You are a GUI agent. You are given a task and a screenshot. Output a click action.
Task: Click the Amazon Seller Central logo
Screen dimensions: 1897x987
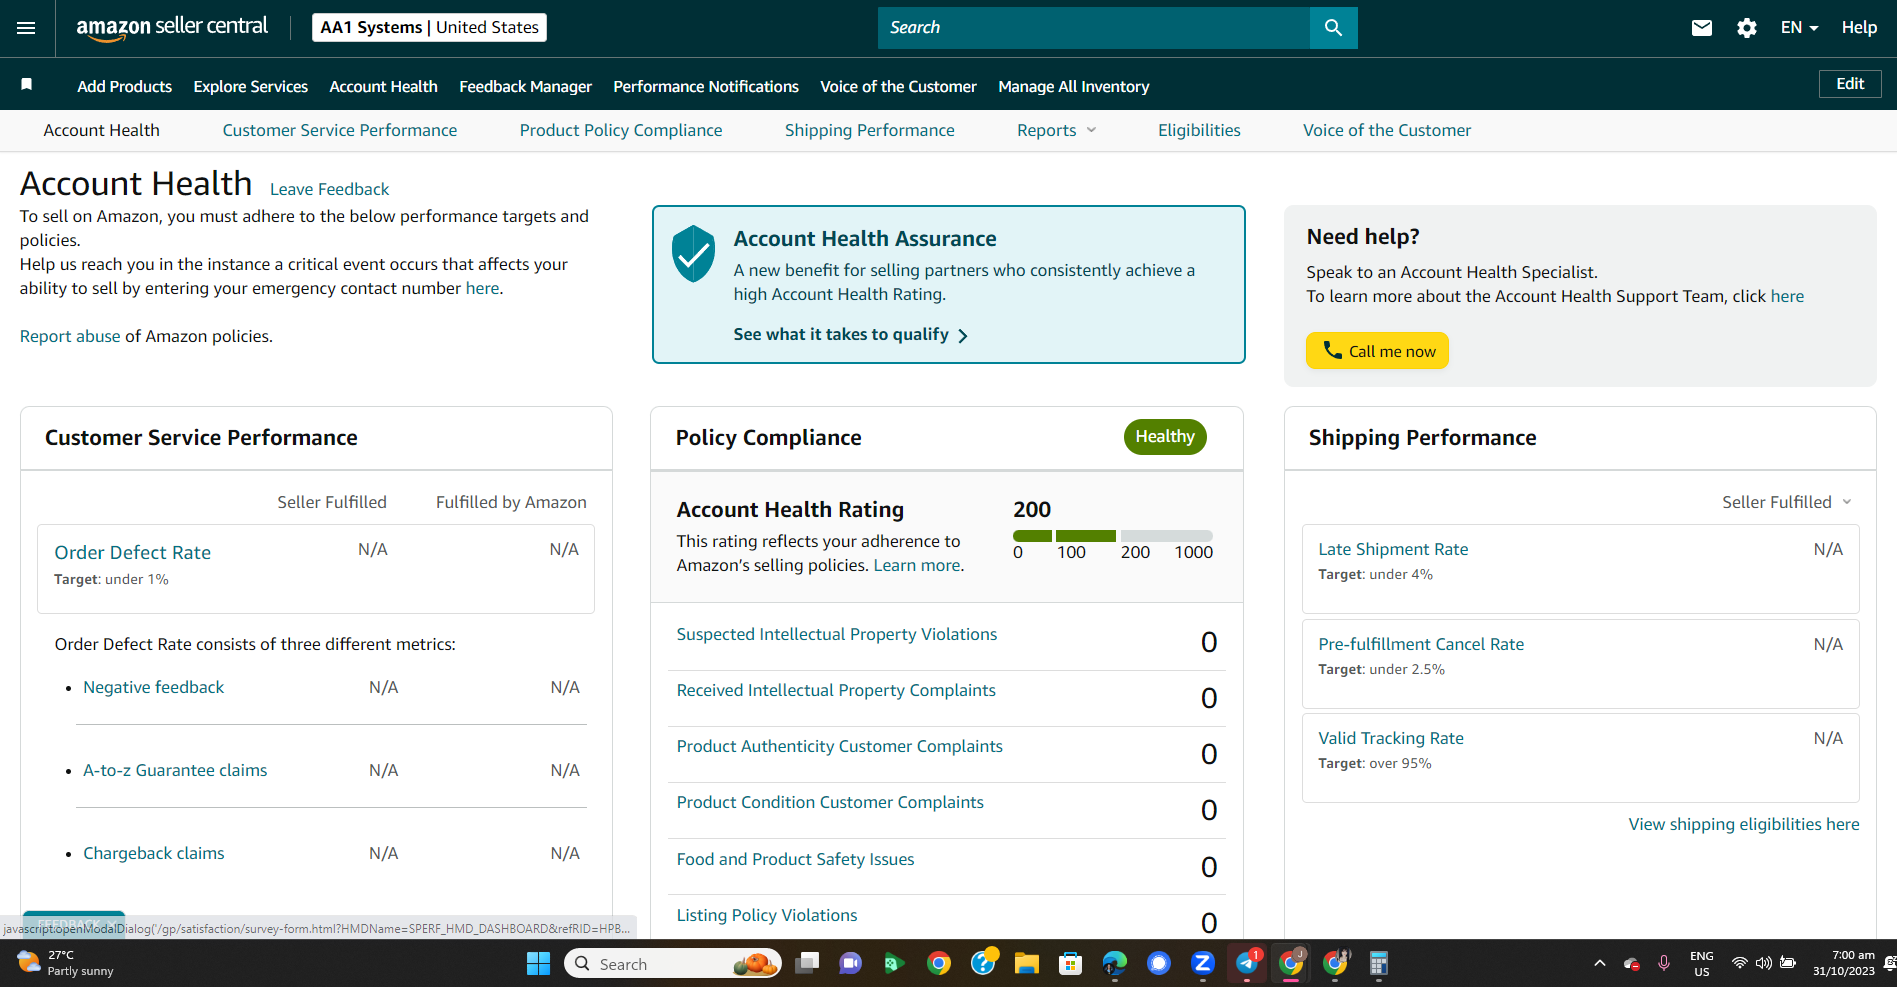(172, 28)
